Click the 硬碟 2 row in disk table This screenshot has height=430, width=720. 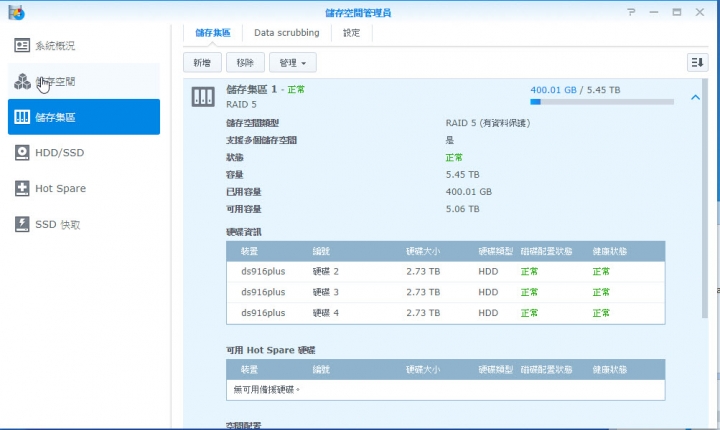coord(445,272)
